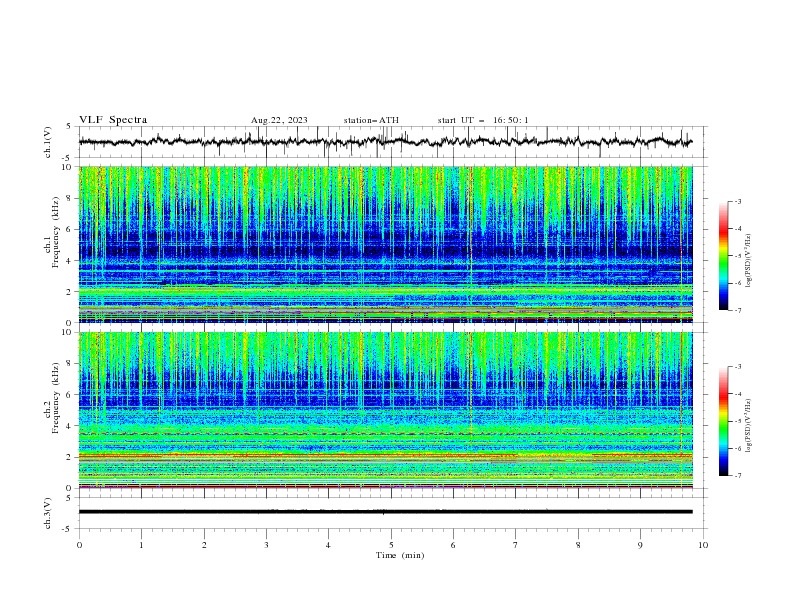
Task: Click the time axis tick label "6"
Action: 453,545
